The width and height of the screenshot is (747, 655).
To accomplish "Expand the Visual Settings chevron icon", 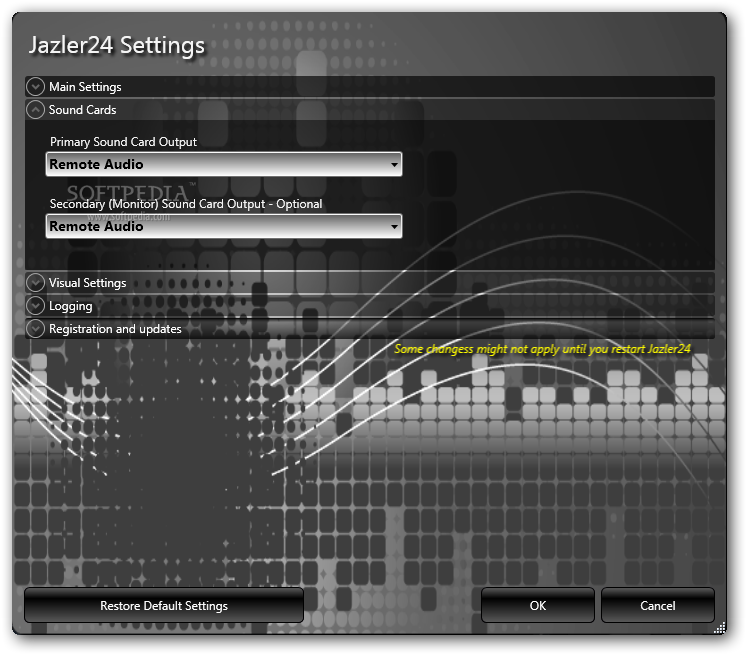I will [x=35, y=283].
